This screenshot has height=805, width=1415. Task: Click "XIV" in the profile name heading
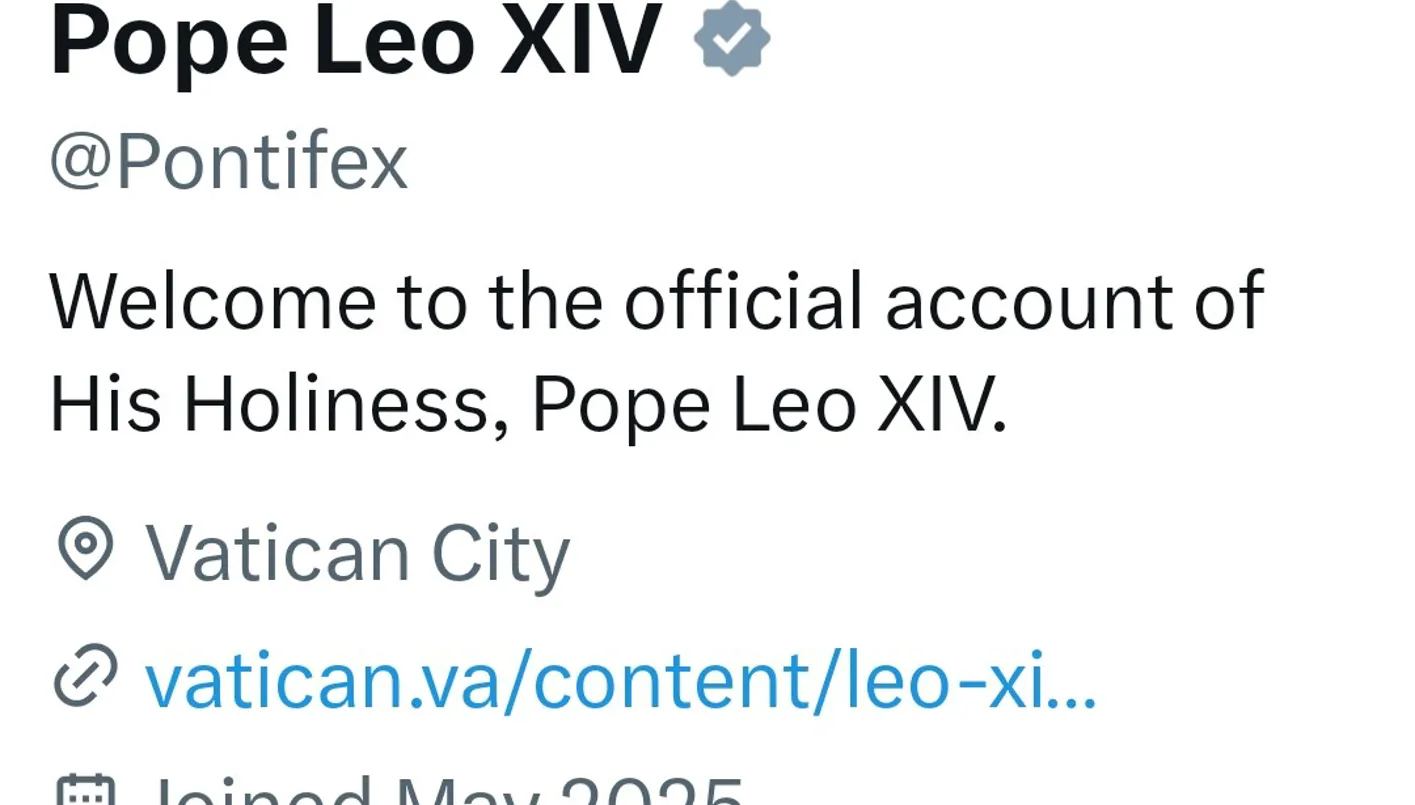tap(580, 40)
